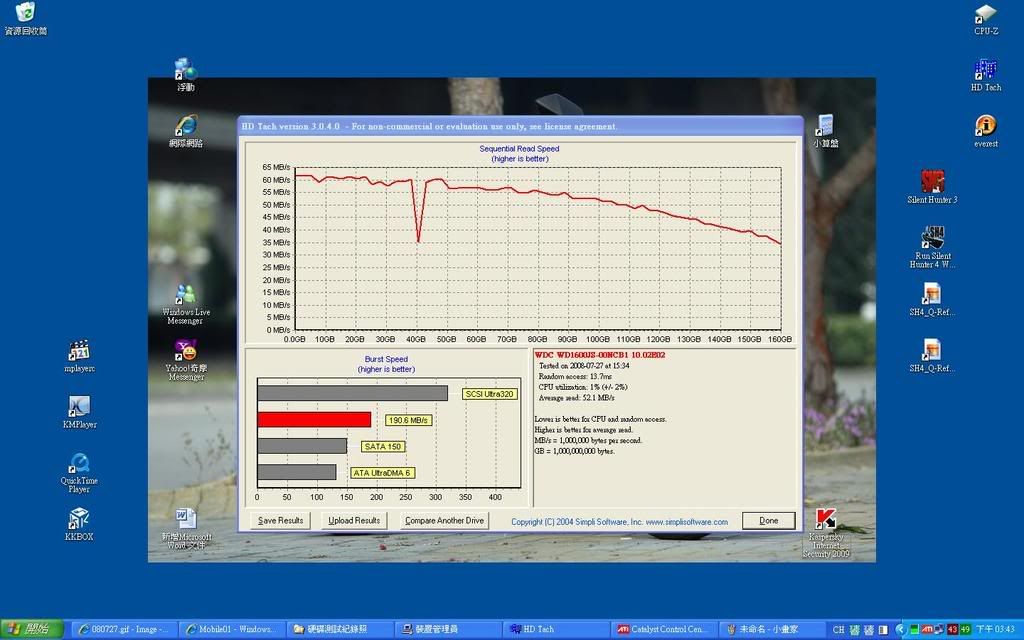
Task: Click Save Results in HD Tach
Action: [x=280, y=520]
